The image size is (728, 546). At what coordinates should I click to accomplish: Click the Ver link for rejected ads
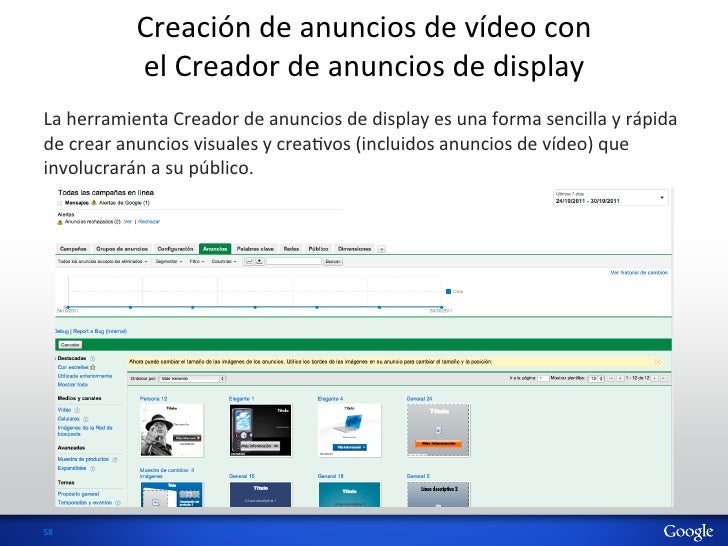click(128, 222)
